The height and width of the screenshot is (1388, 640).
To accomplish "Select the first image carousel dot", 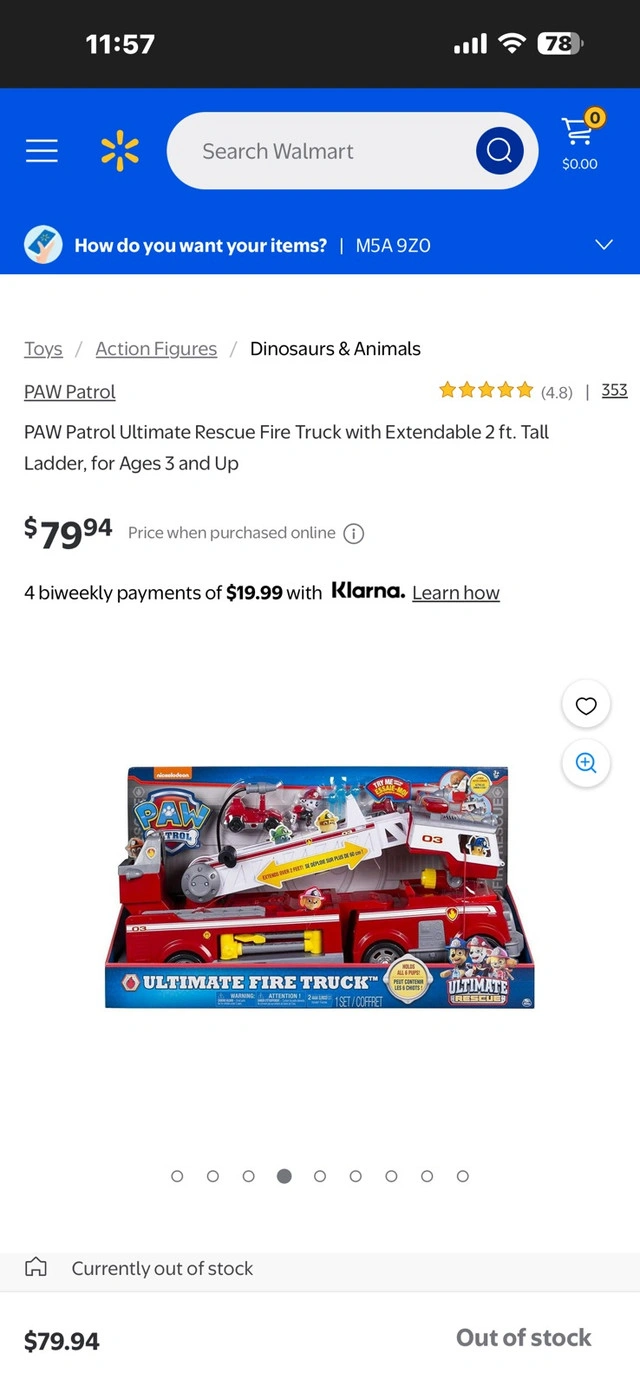I will point(177,1176).
